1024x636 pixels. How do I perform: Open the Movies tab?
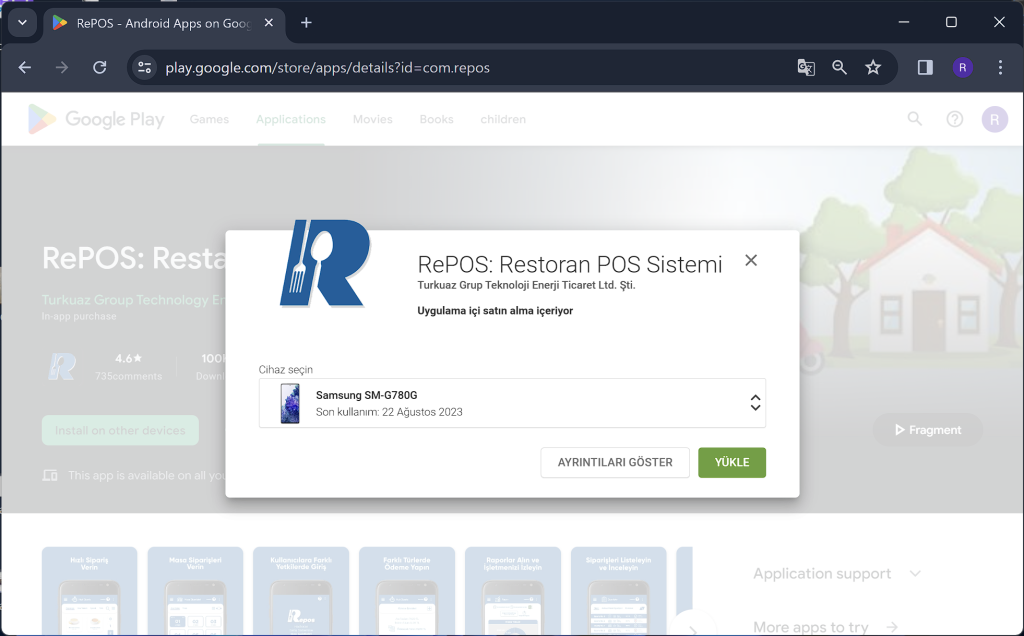[372, 119]
